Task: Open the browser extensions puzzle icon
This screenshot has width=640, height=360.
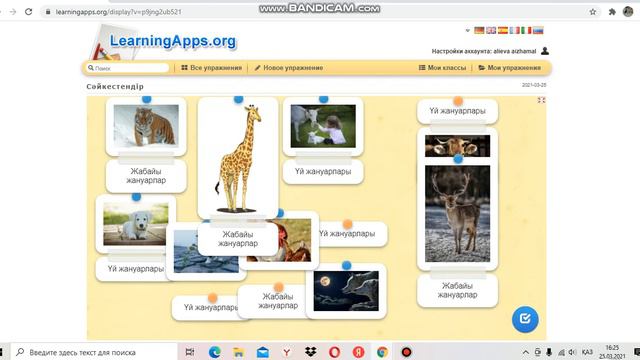Action: (x=612, y=12)
